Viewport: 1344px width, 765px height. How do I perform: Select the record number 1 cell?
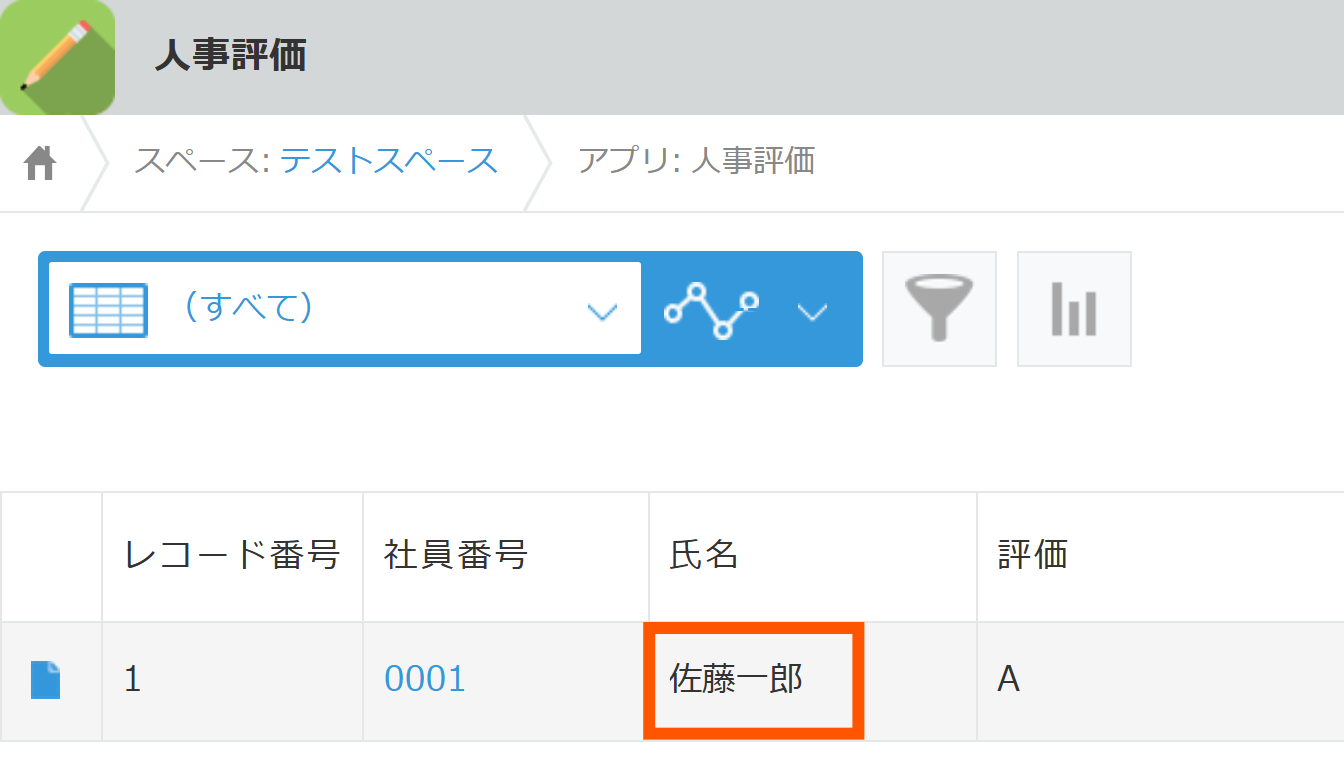[x=133, y=680]
